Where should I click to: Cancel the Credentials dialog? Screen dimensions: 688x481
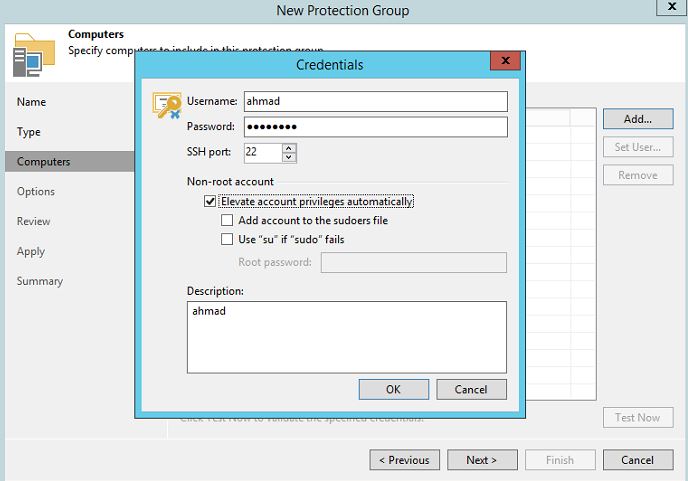click(x=470, y=390)
